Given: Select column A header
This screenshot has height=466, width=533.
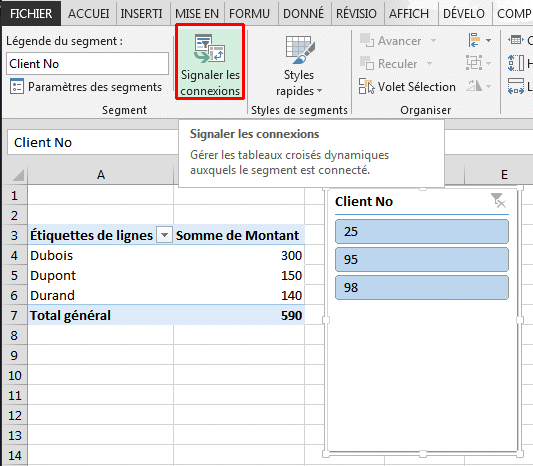Looking at the screenshot, I should 101,175.
